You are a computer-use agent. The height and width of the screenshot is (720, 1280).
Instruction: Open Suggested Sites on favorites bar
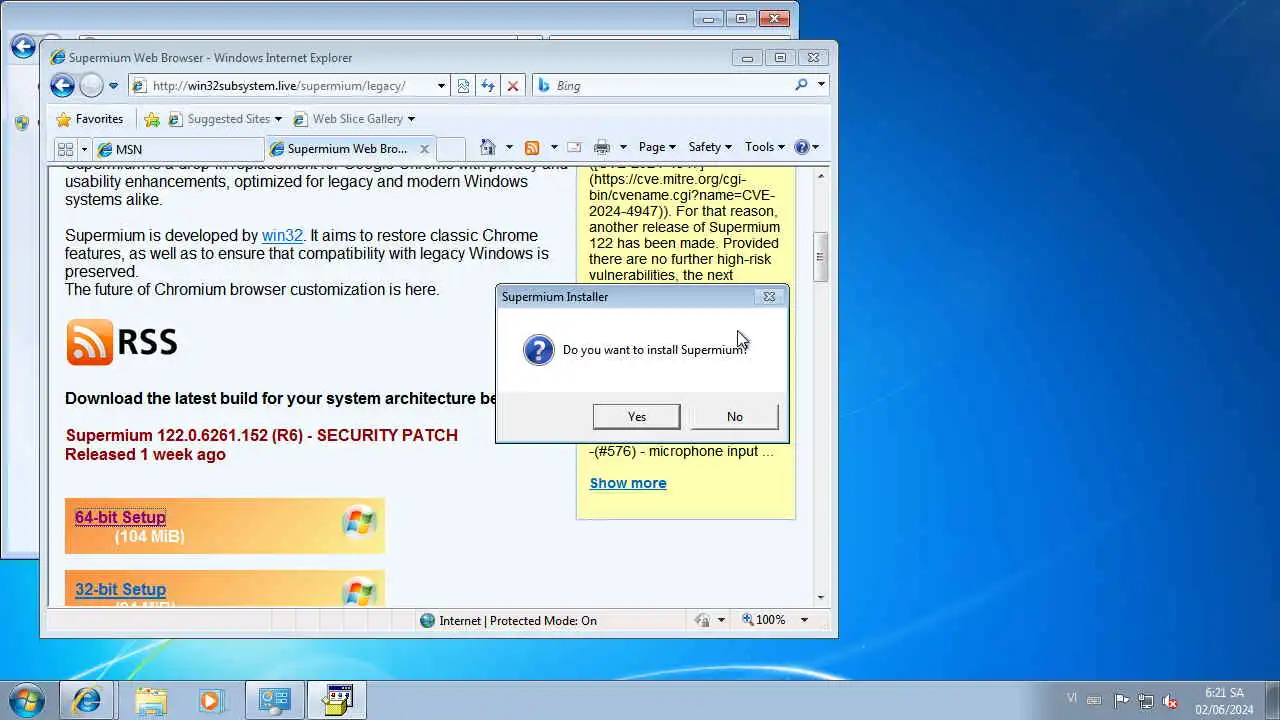click(x=225, y=119)
